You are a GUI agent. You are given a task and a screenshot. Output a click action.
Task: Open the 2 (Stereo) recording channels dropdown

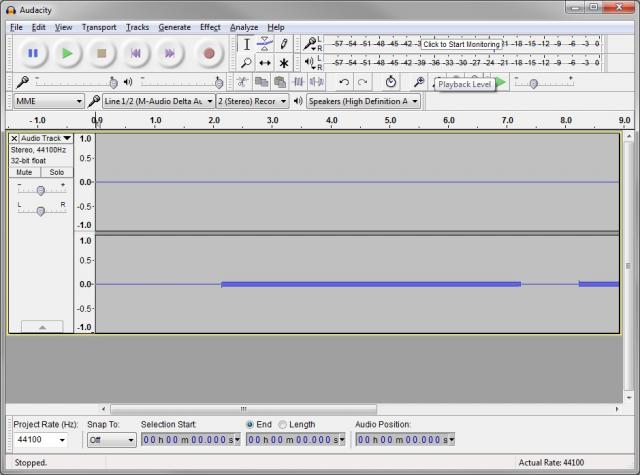pyautogui.click(x=253, y=101)
